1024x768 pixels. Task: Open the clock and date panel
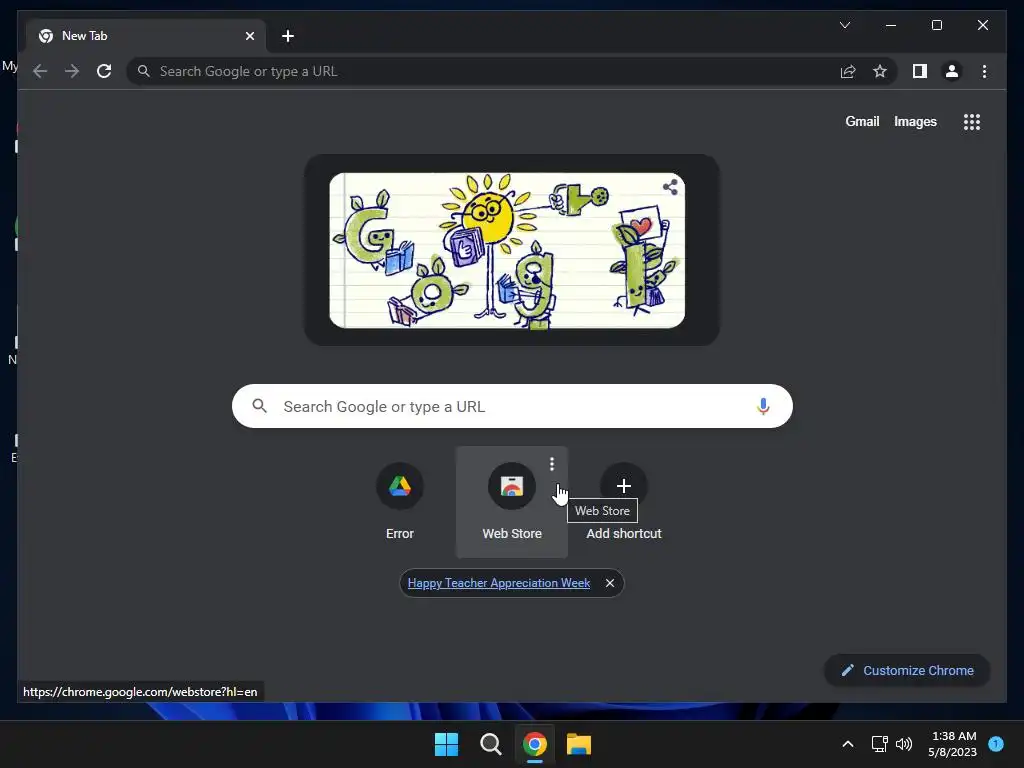[x=952, y=744]
